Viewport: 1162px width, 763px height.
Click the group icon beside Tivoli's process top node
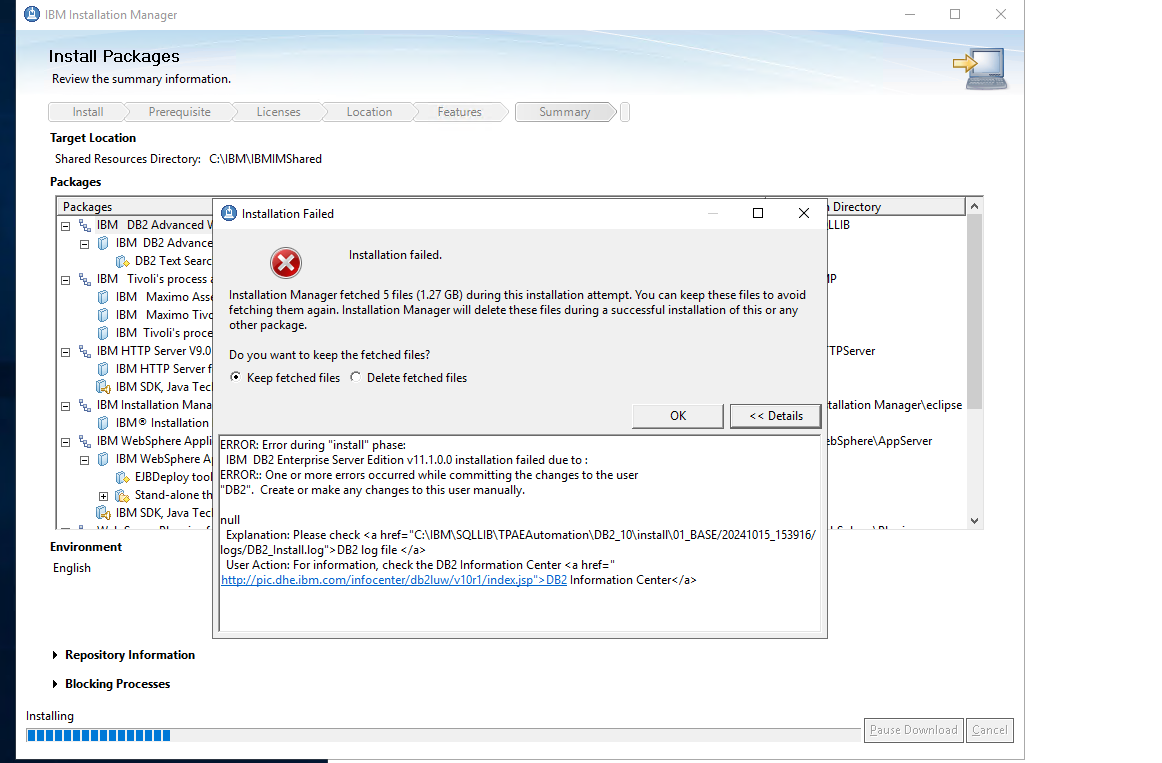click(x=84, y=279)
